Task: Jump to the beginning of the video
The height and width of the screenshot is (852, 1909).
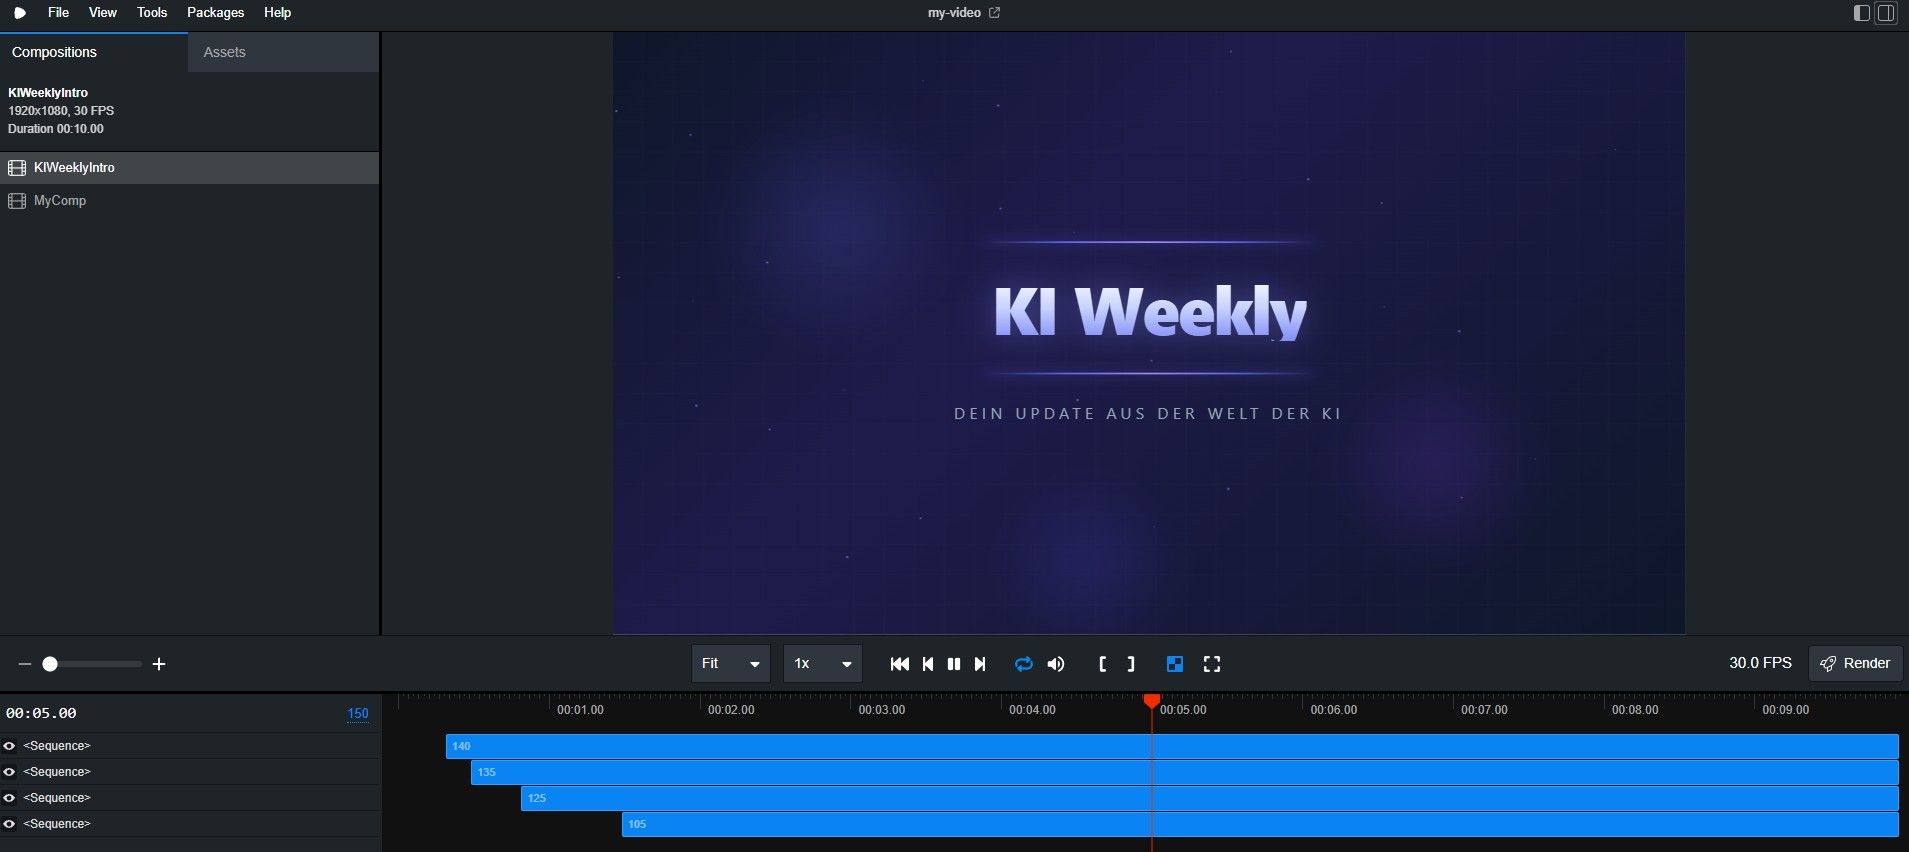Action: point(899,664)
